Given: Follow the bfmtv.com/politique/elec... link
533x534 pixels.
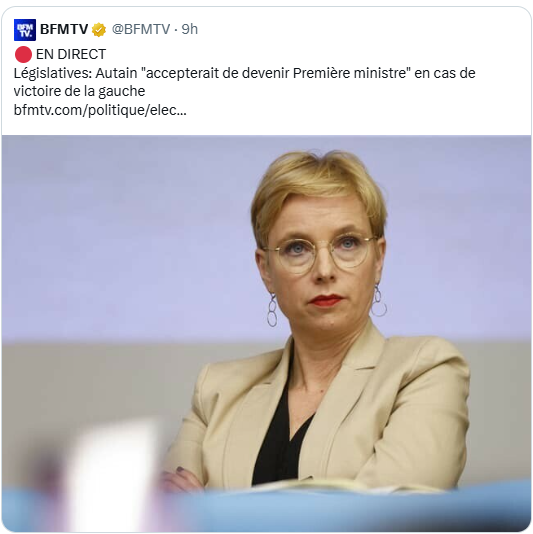Looking at the screenshot, I should (x=100, y=110).
